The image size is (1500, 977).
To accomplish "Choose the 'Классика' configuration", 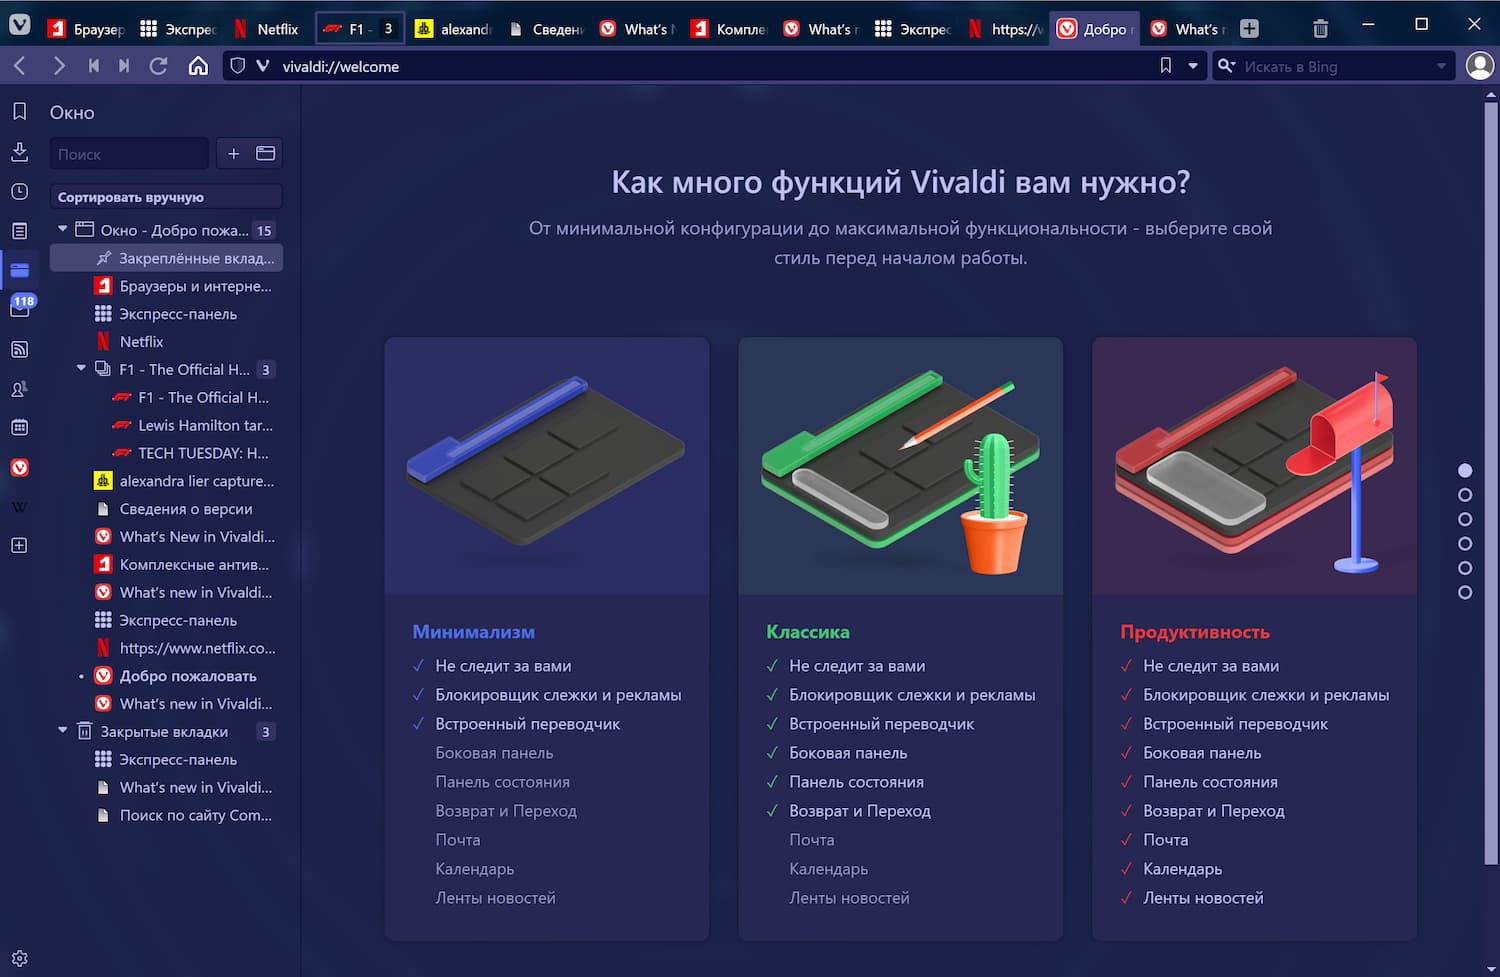I will [x=900, y=639].
